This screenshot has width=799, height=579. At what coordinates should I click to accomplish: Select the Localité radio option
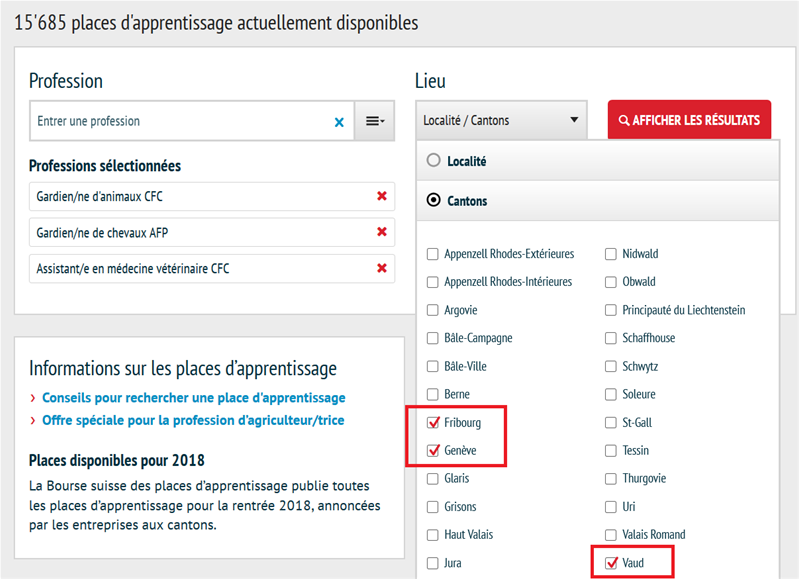(433, 160)
